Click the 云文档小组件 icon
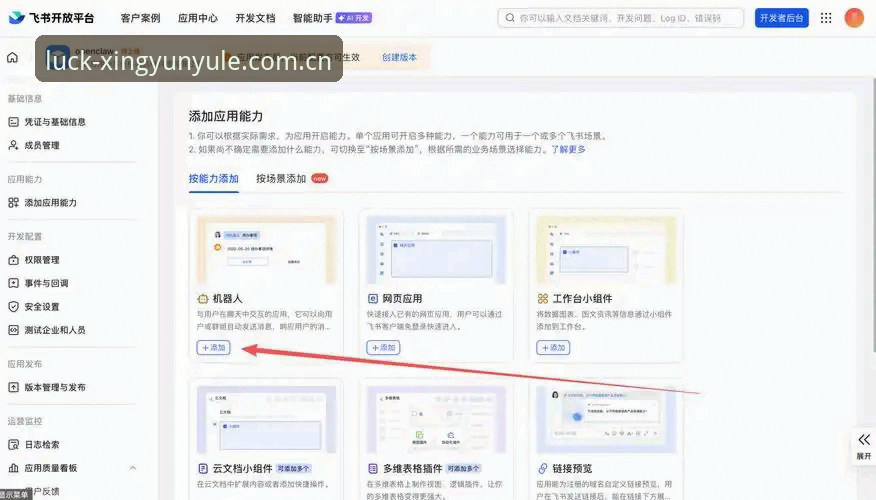876x500 pixels. click(x=203, y=468)
